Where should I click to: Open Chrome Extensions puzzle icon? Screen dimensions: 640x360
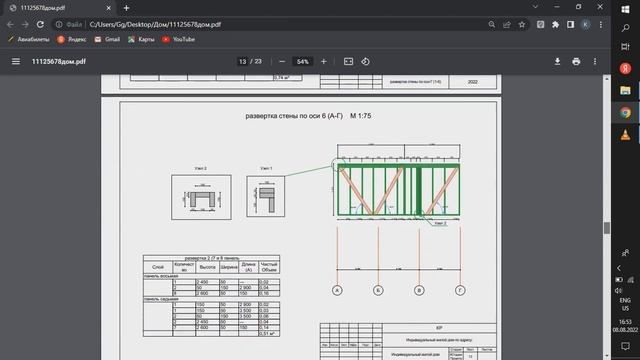[x=555, y=24]
